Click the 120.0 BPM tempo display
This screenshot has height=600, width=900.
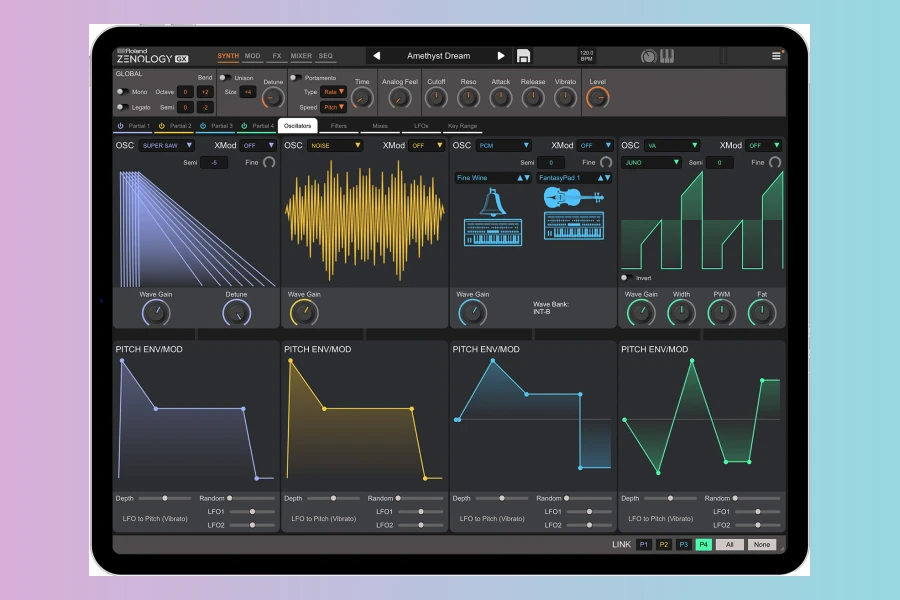click(587, 56)
